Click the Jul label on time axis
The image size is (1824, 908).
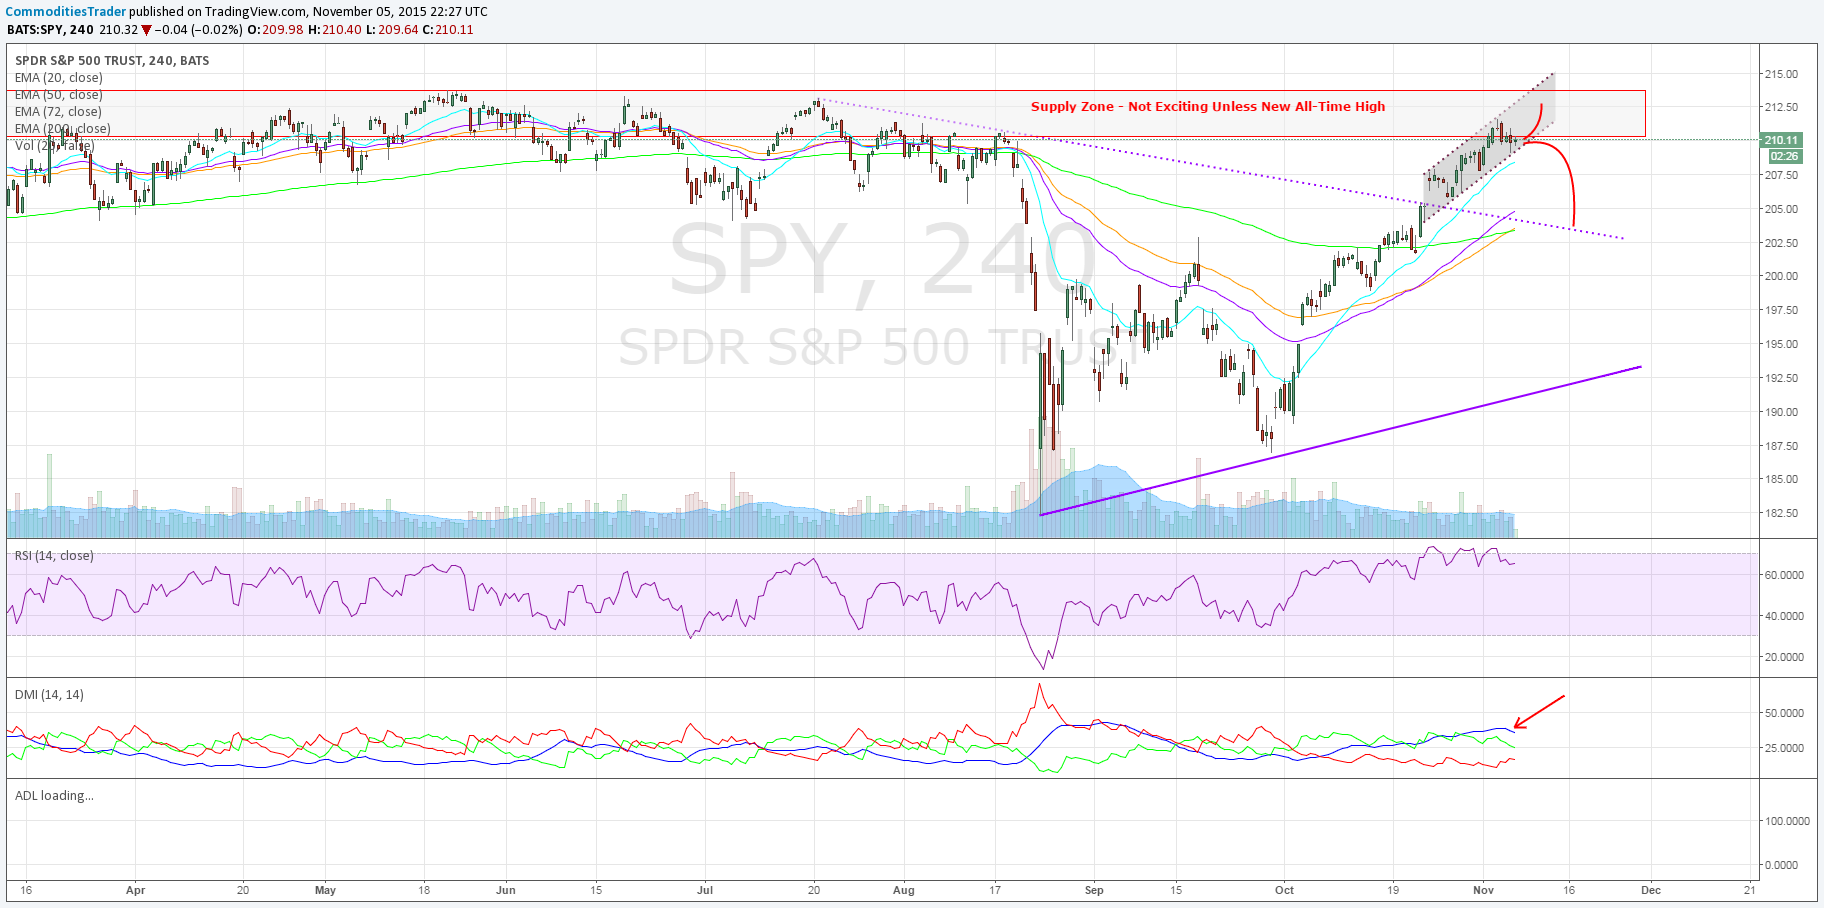point(705,890)
